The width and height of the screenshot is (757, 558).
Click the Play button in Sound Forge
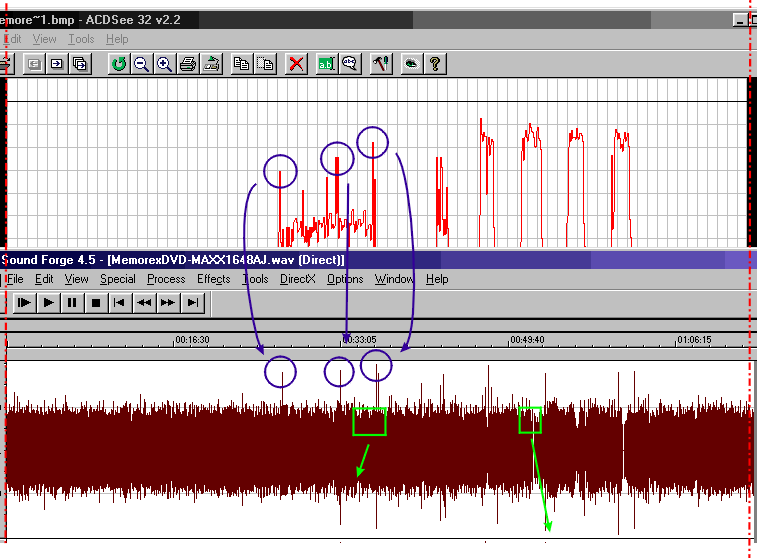pos(48,303)
